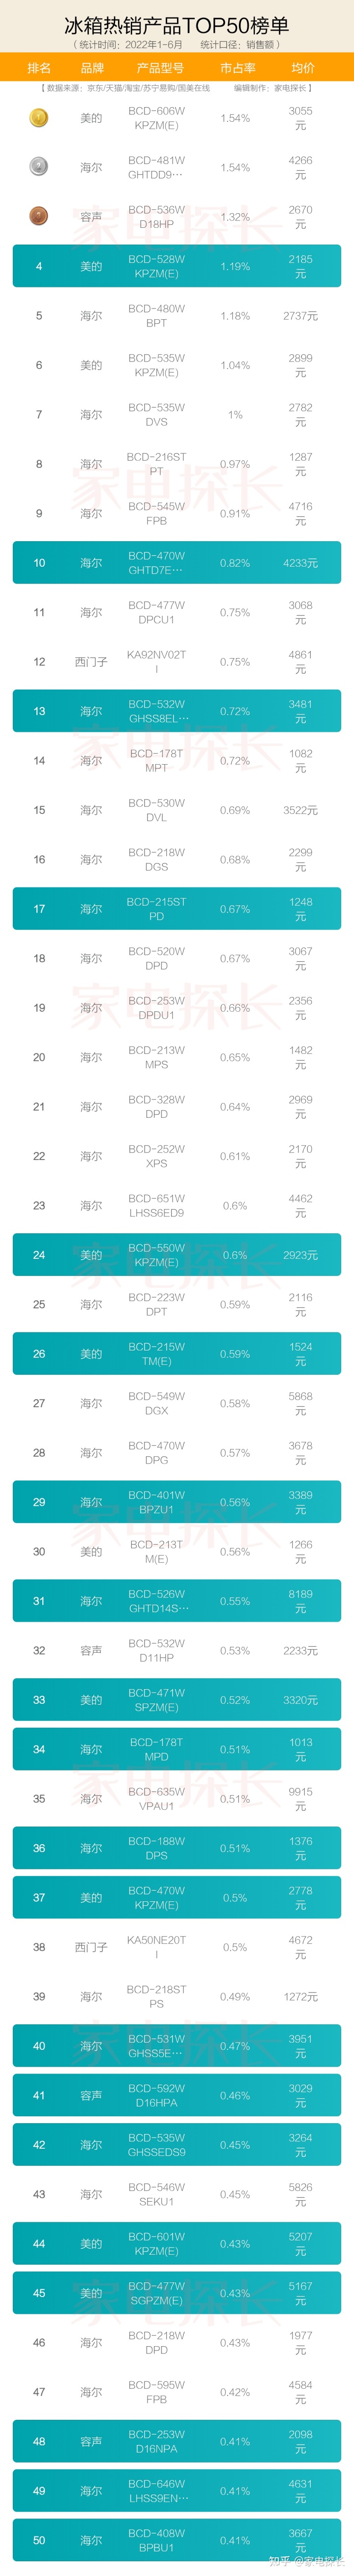Select the 排名 column header
This screenshot has height=2576, width=354.
click(x=39, y=68)
